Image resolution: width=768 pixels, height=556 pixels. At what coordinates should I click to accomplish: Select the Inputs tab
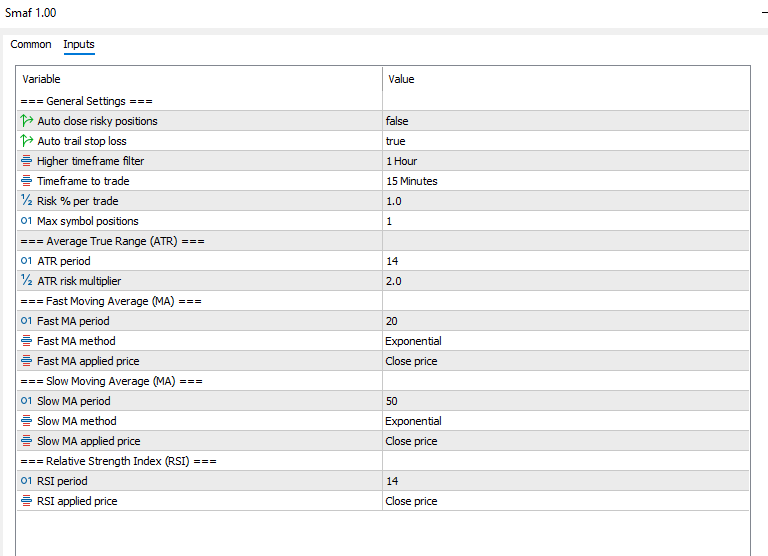tap(79, 44)
